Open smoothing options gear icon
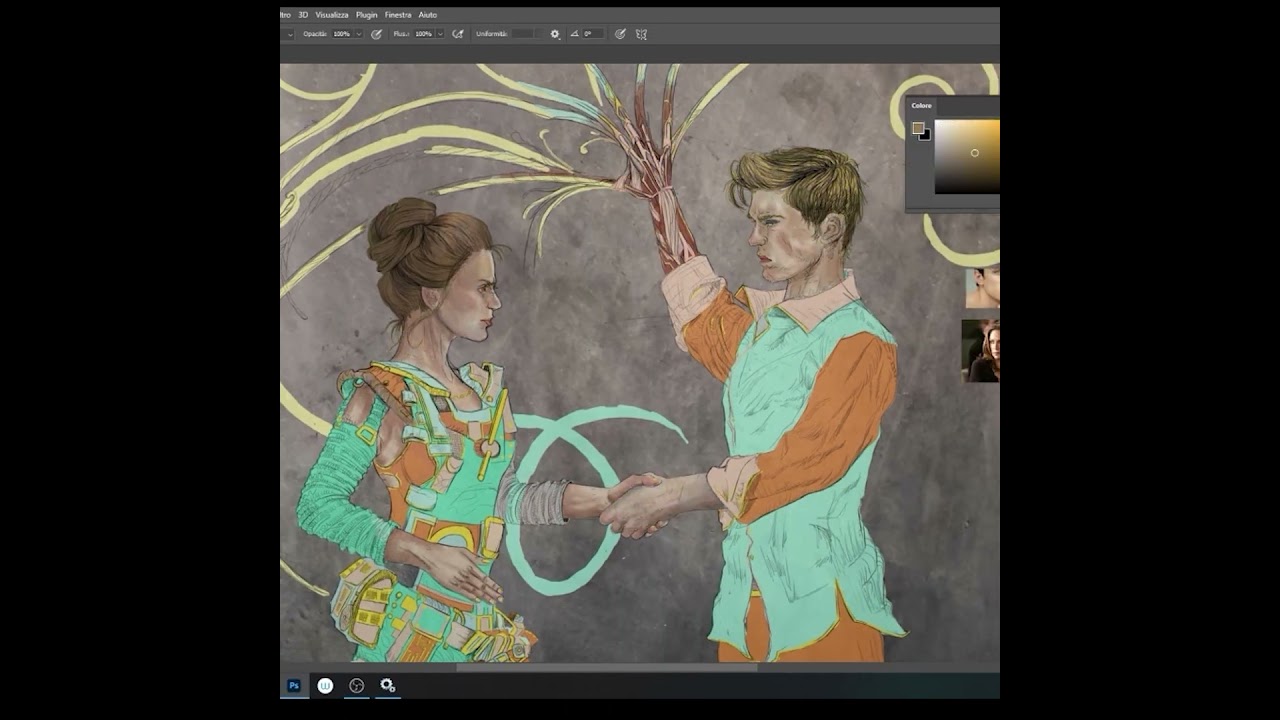The height and width of the screenshot is (720, 1280). pos(555,34)
